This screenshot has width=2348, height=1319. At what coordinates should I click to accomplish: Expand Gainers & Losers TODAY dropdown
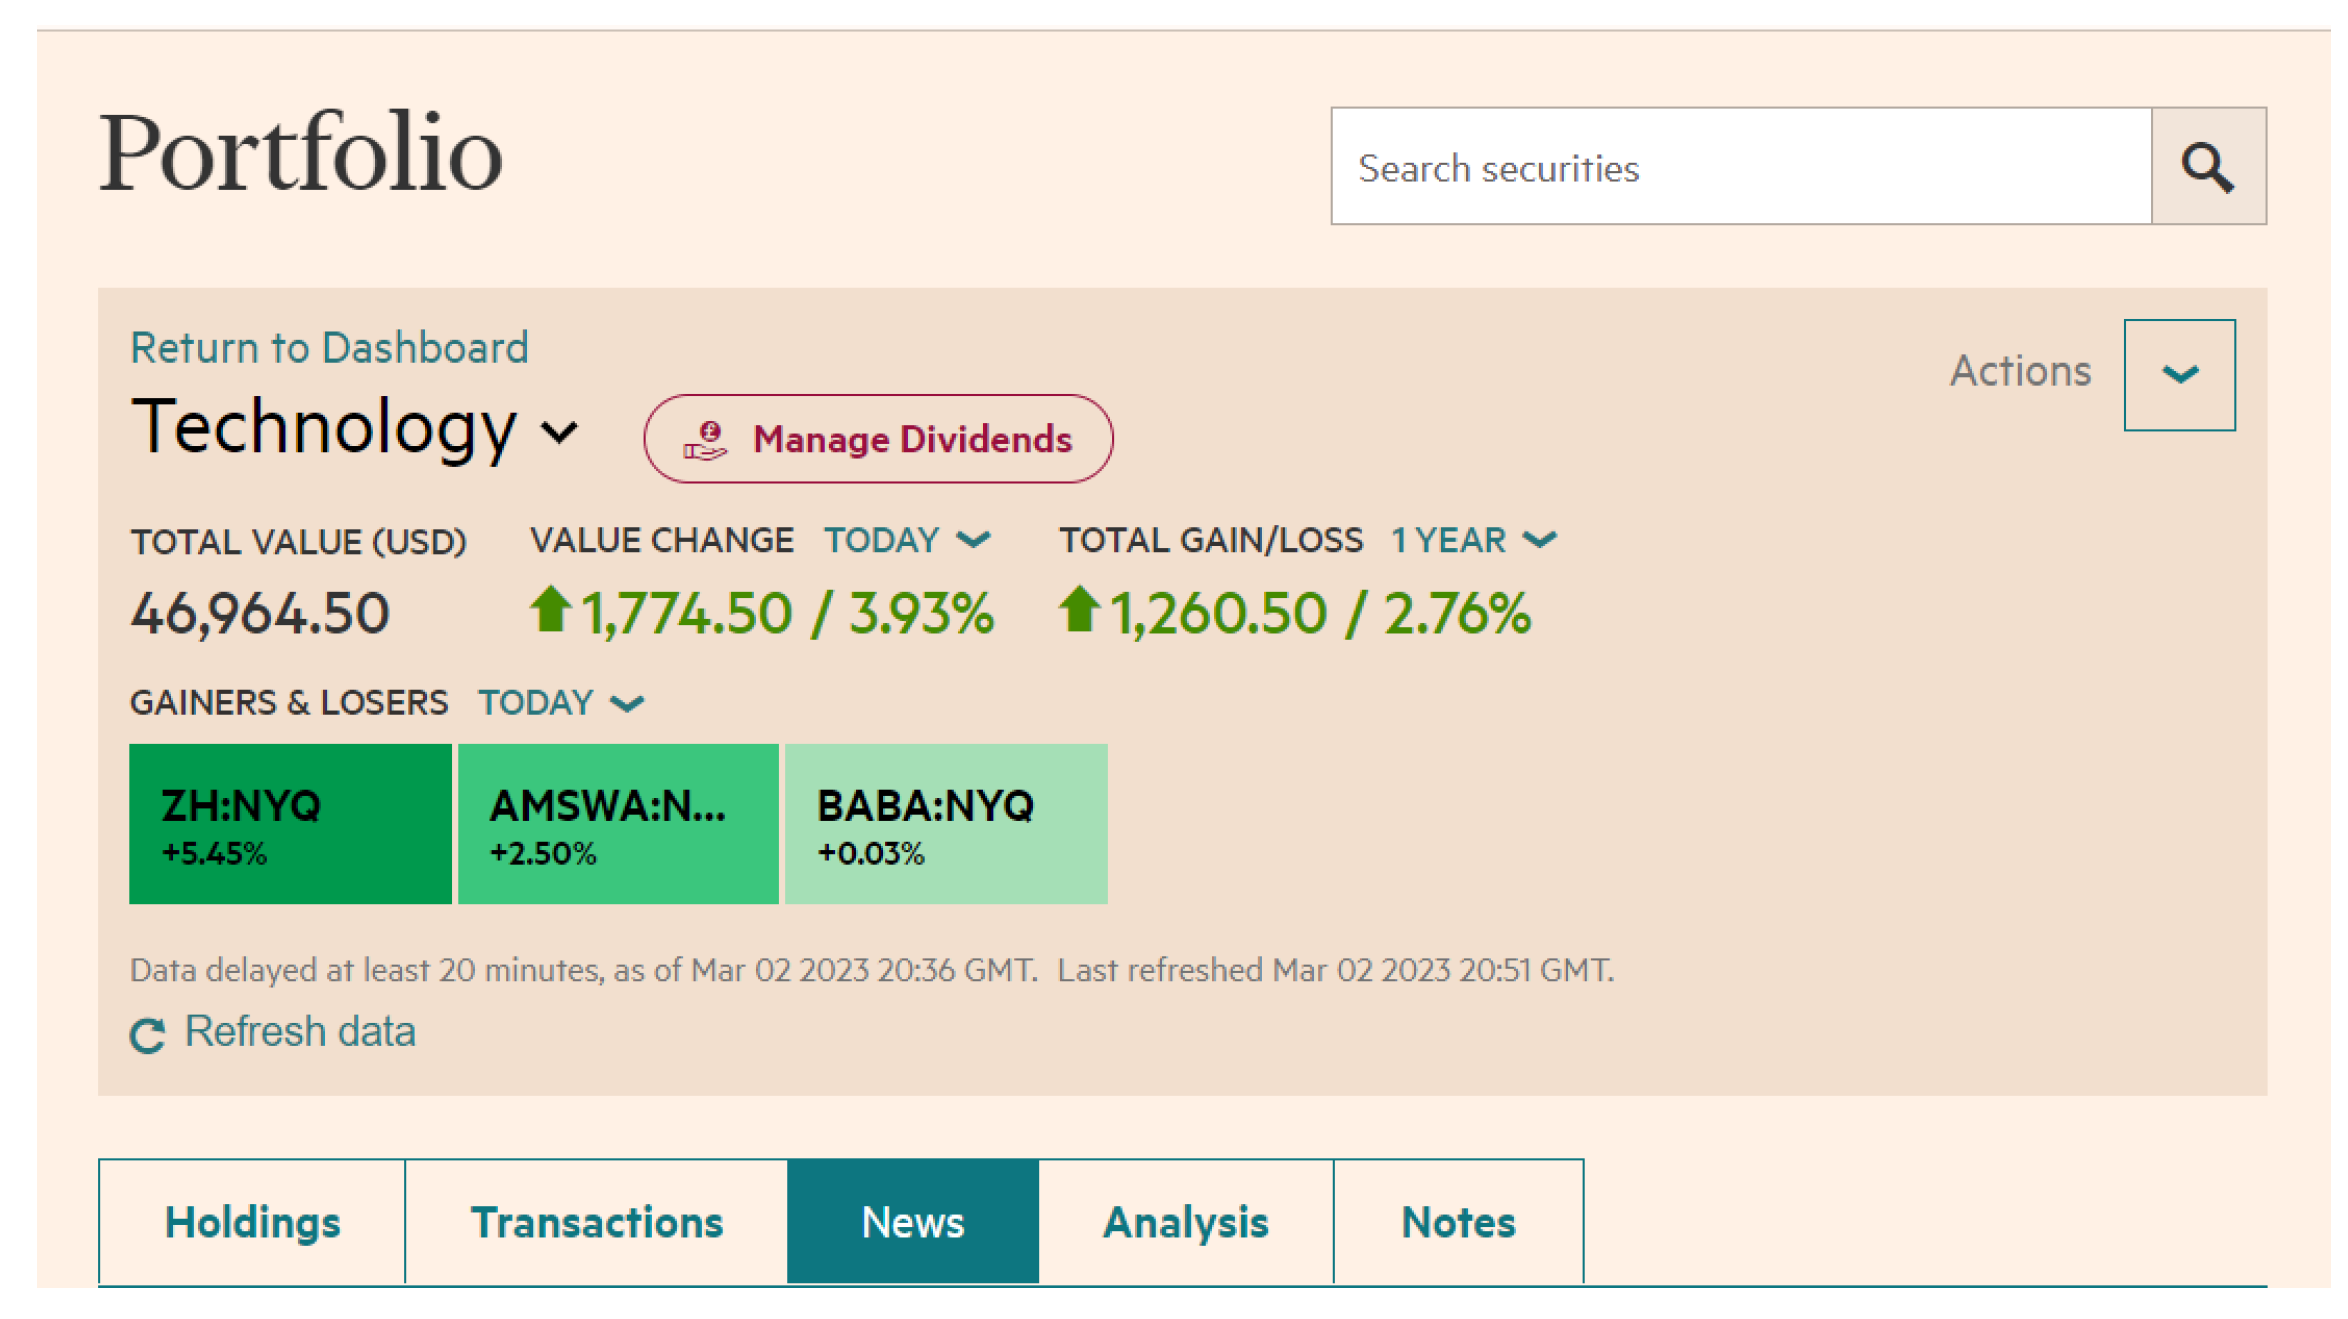point(560,703)
